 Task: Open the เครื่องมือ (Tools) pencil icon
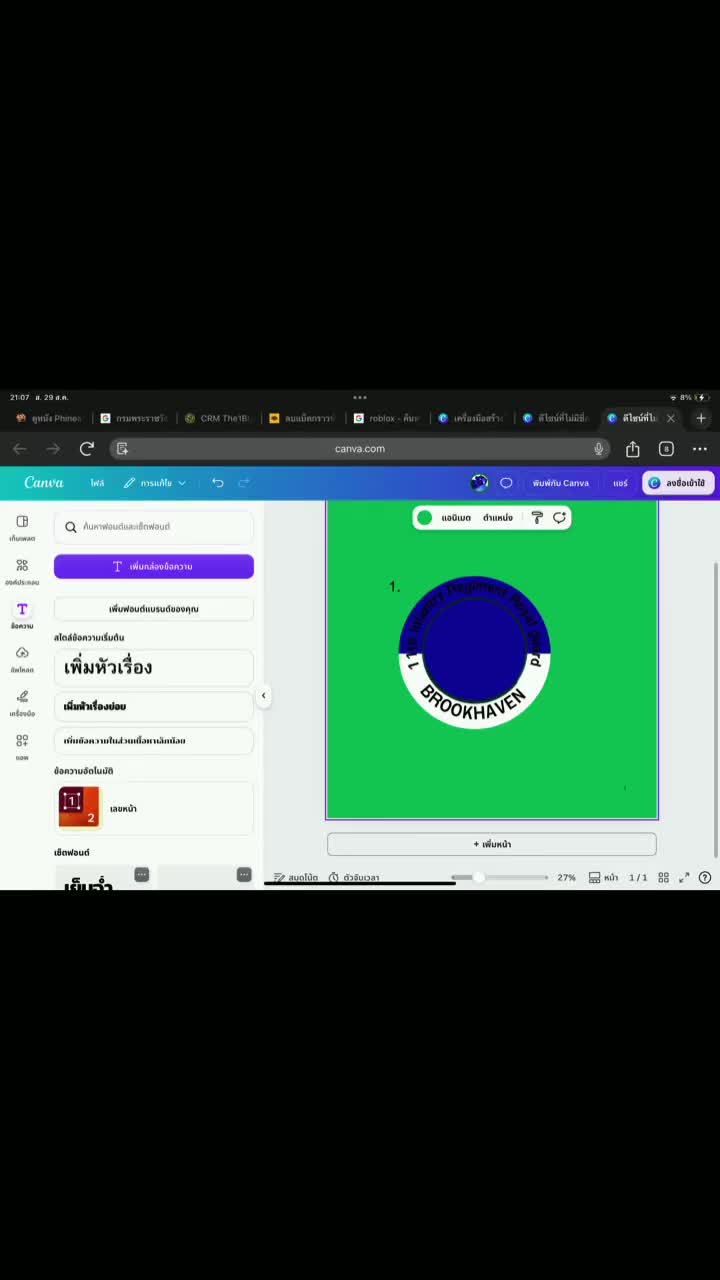coord(22,703)
